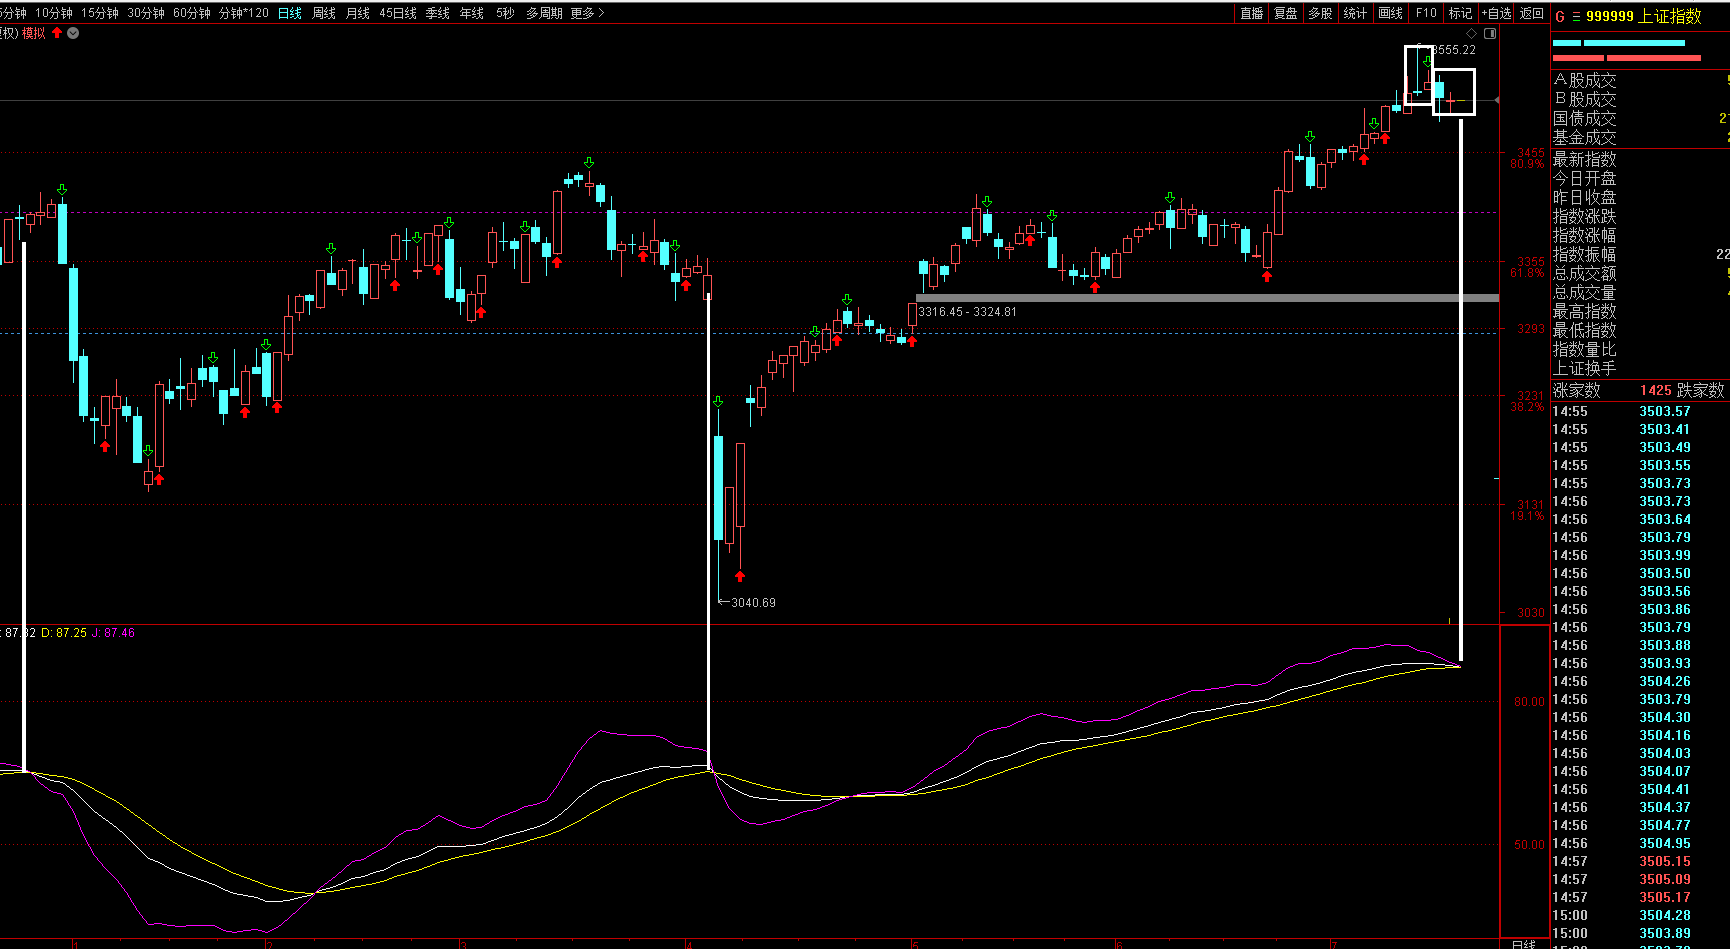Select the red tick row 3505.17
Viewport: 1730px width, 949px height.
tap(1640, 897)
